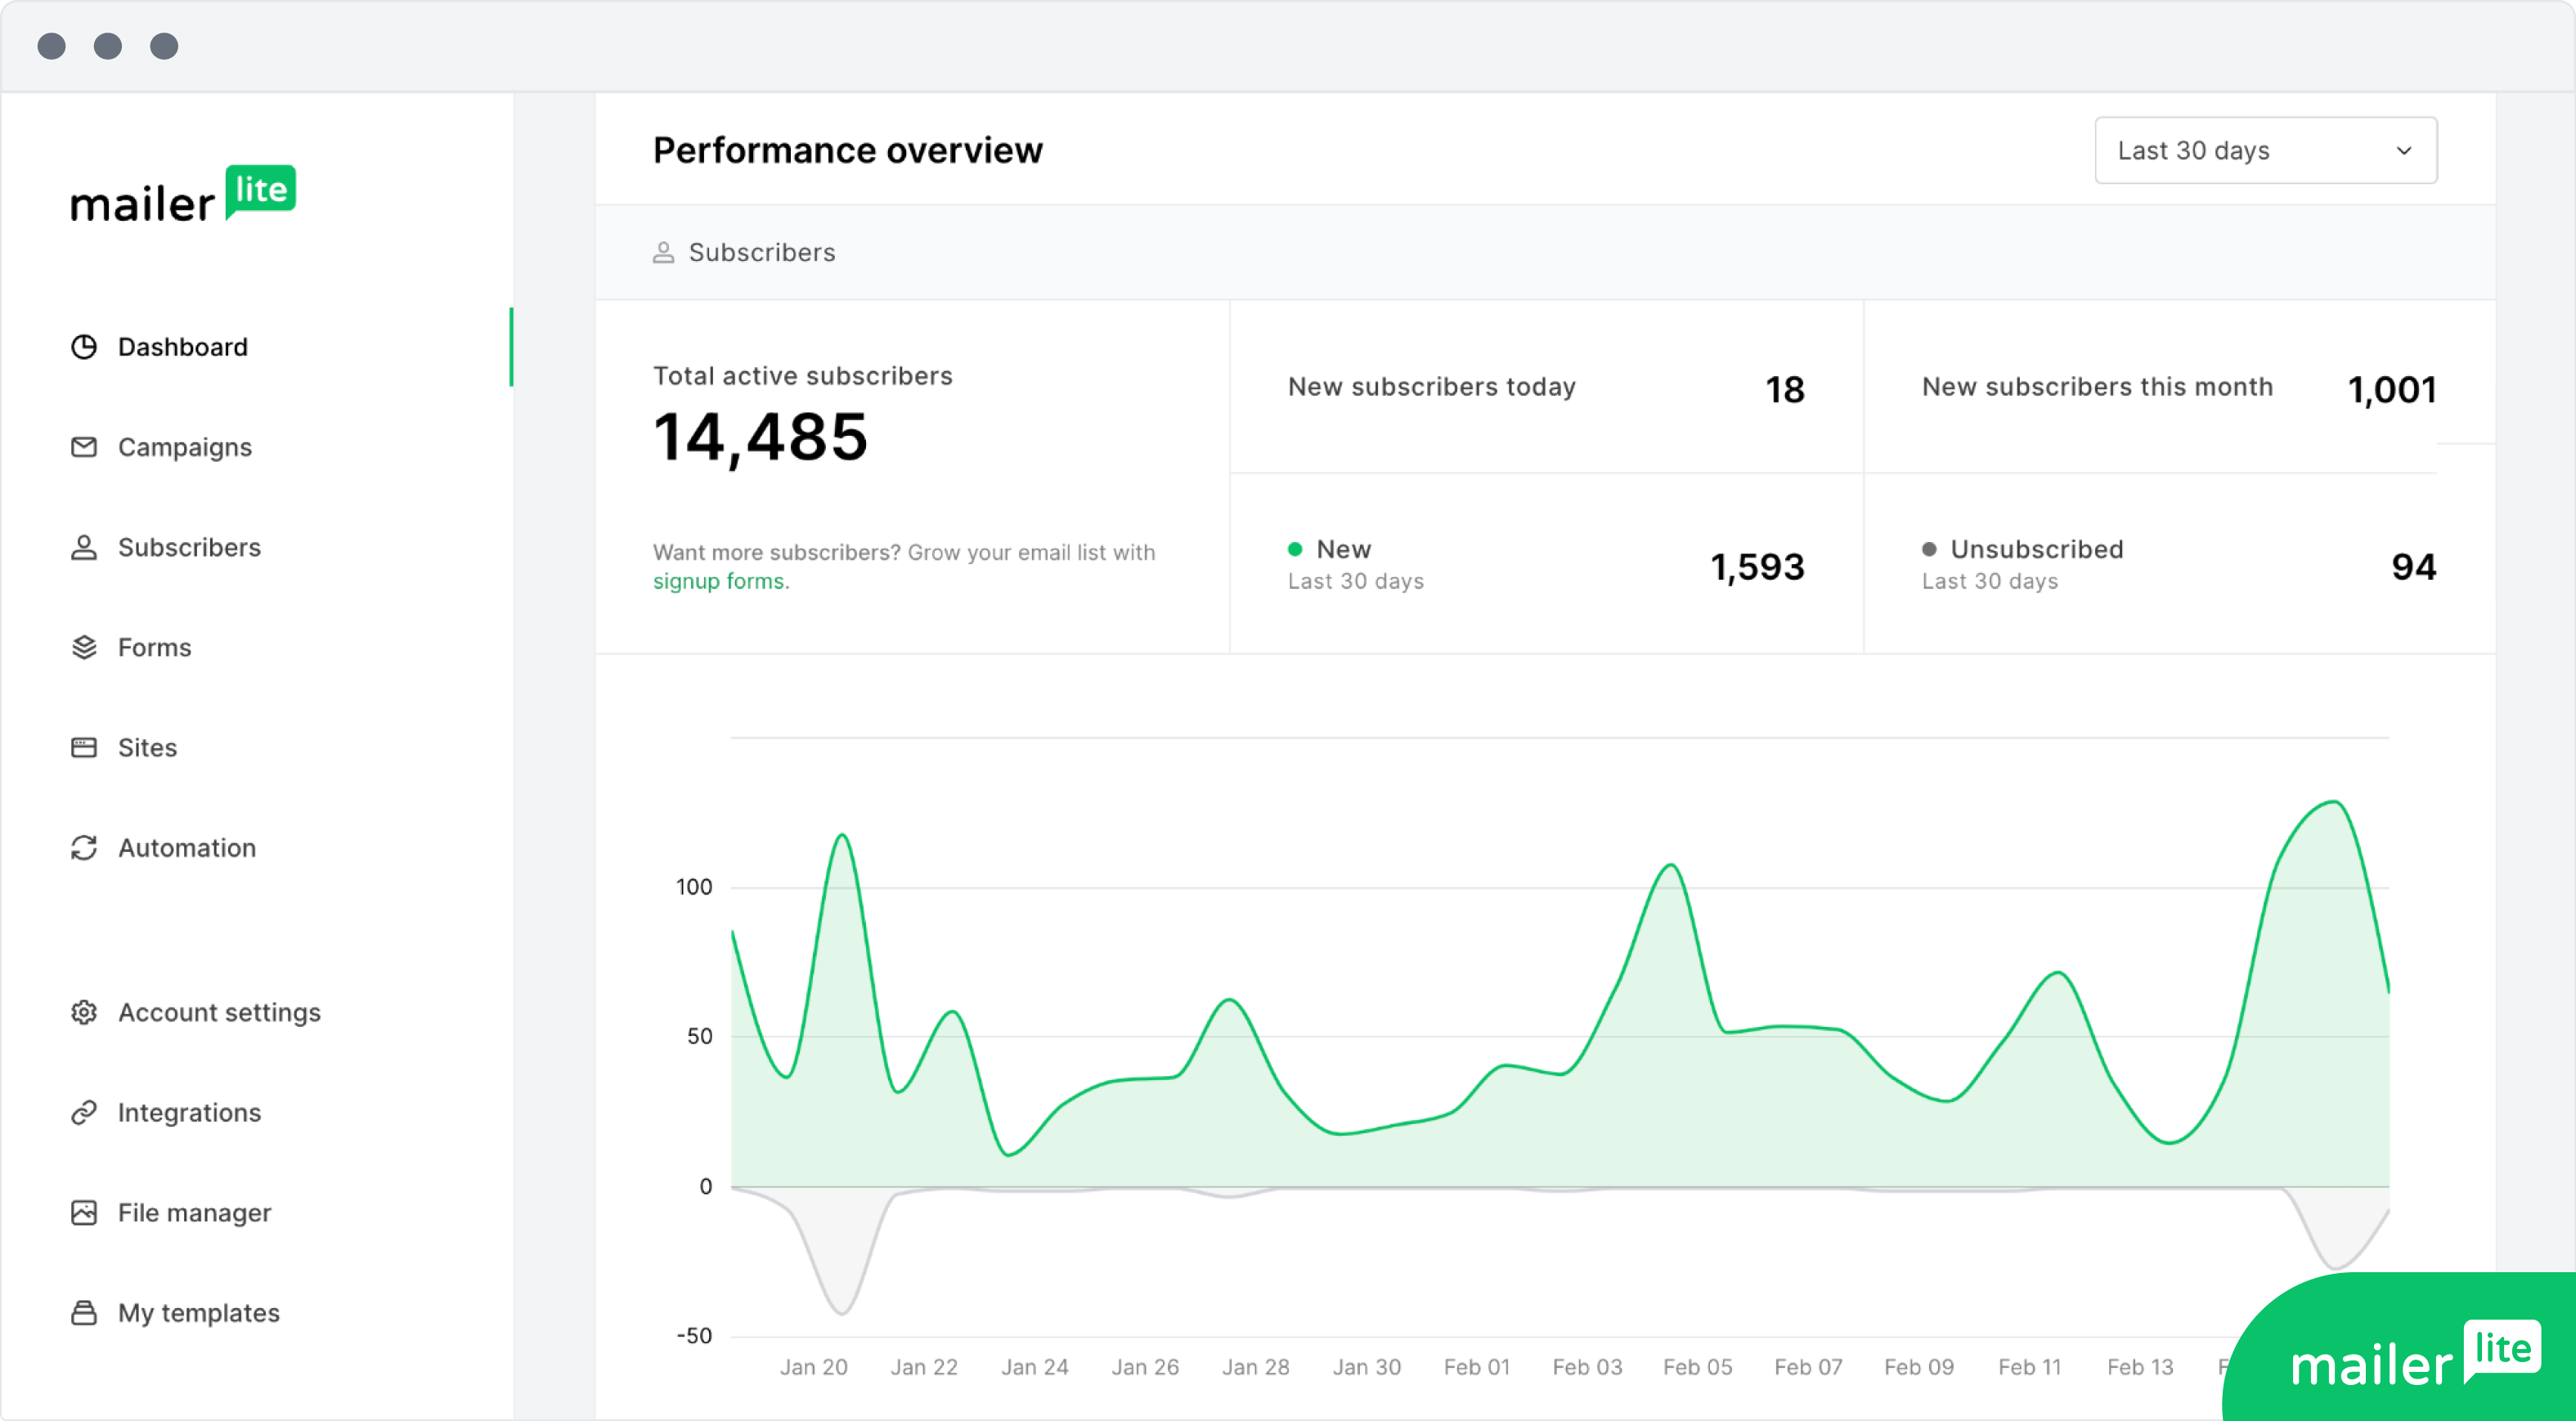Open Forms using the layers icon
Viewport: 2576px width, 1421px height.
click(85, 647)
